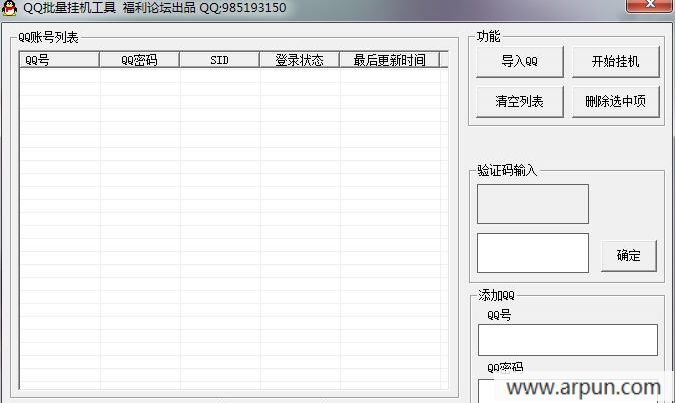Clear the list with the 清空列表 button
676x403 pixels.
pyautogui.click(x=520, y=102)
